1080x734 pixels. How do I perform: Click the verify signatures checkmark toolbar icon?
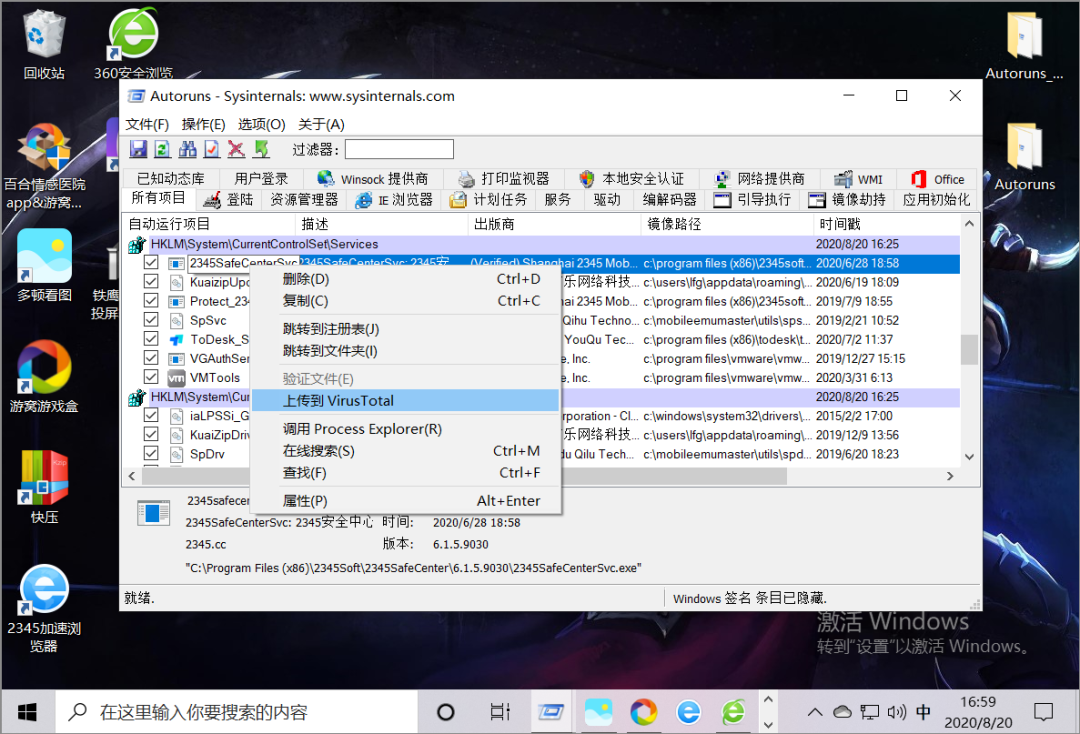coord(209,149)
